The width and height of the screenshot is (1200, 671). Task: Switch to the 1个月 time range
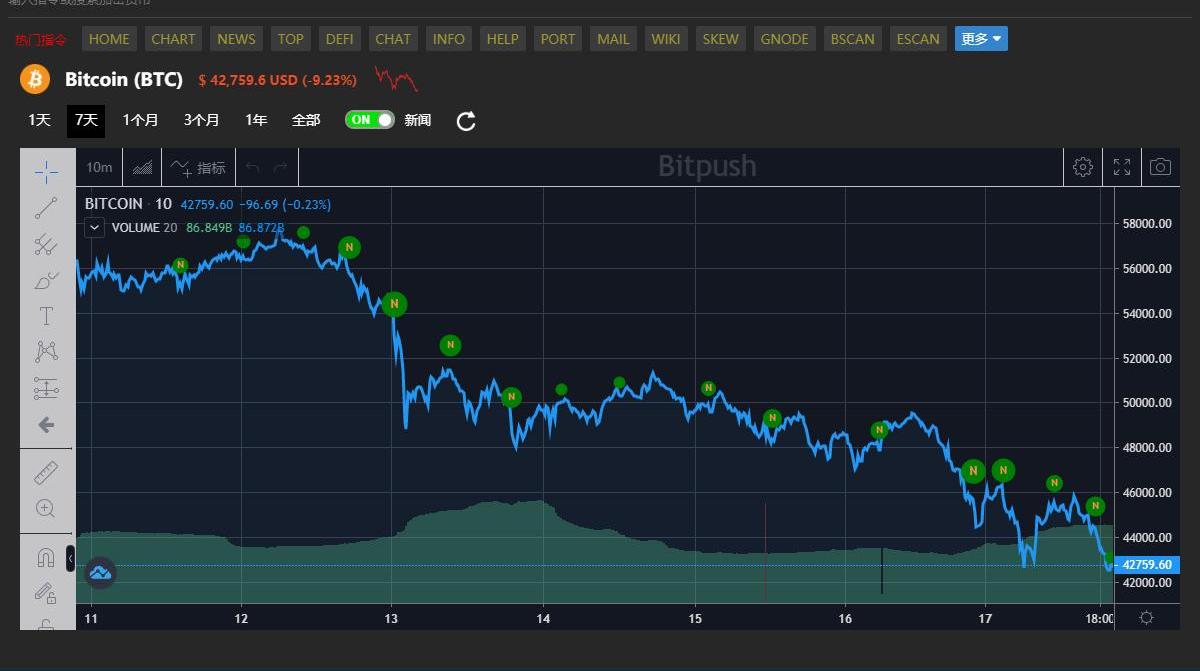(x=140, y=120)
